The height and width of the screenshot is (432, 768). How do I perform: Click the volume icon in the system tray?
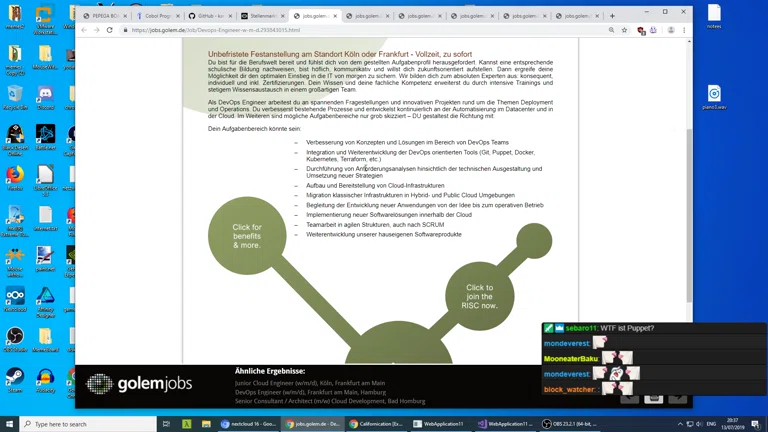pyautogui.click(x=699, y=424)
